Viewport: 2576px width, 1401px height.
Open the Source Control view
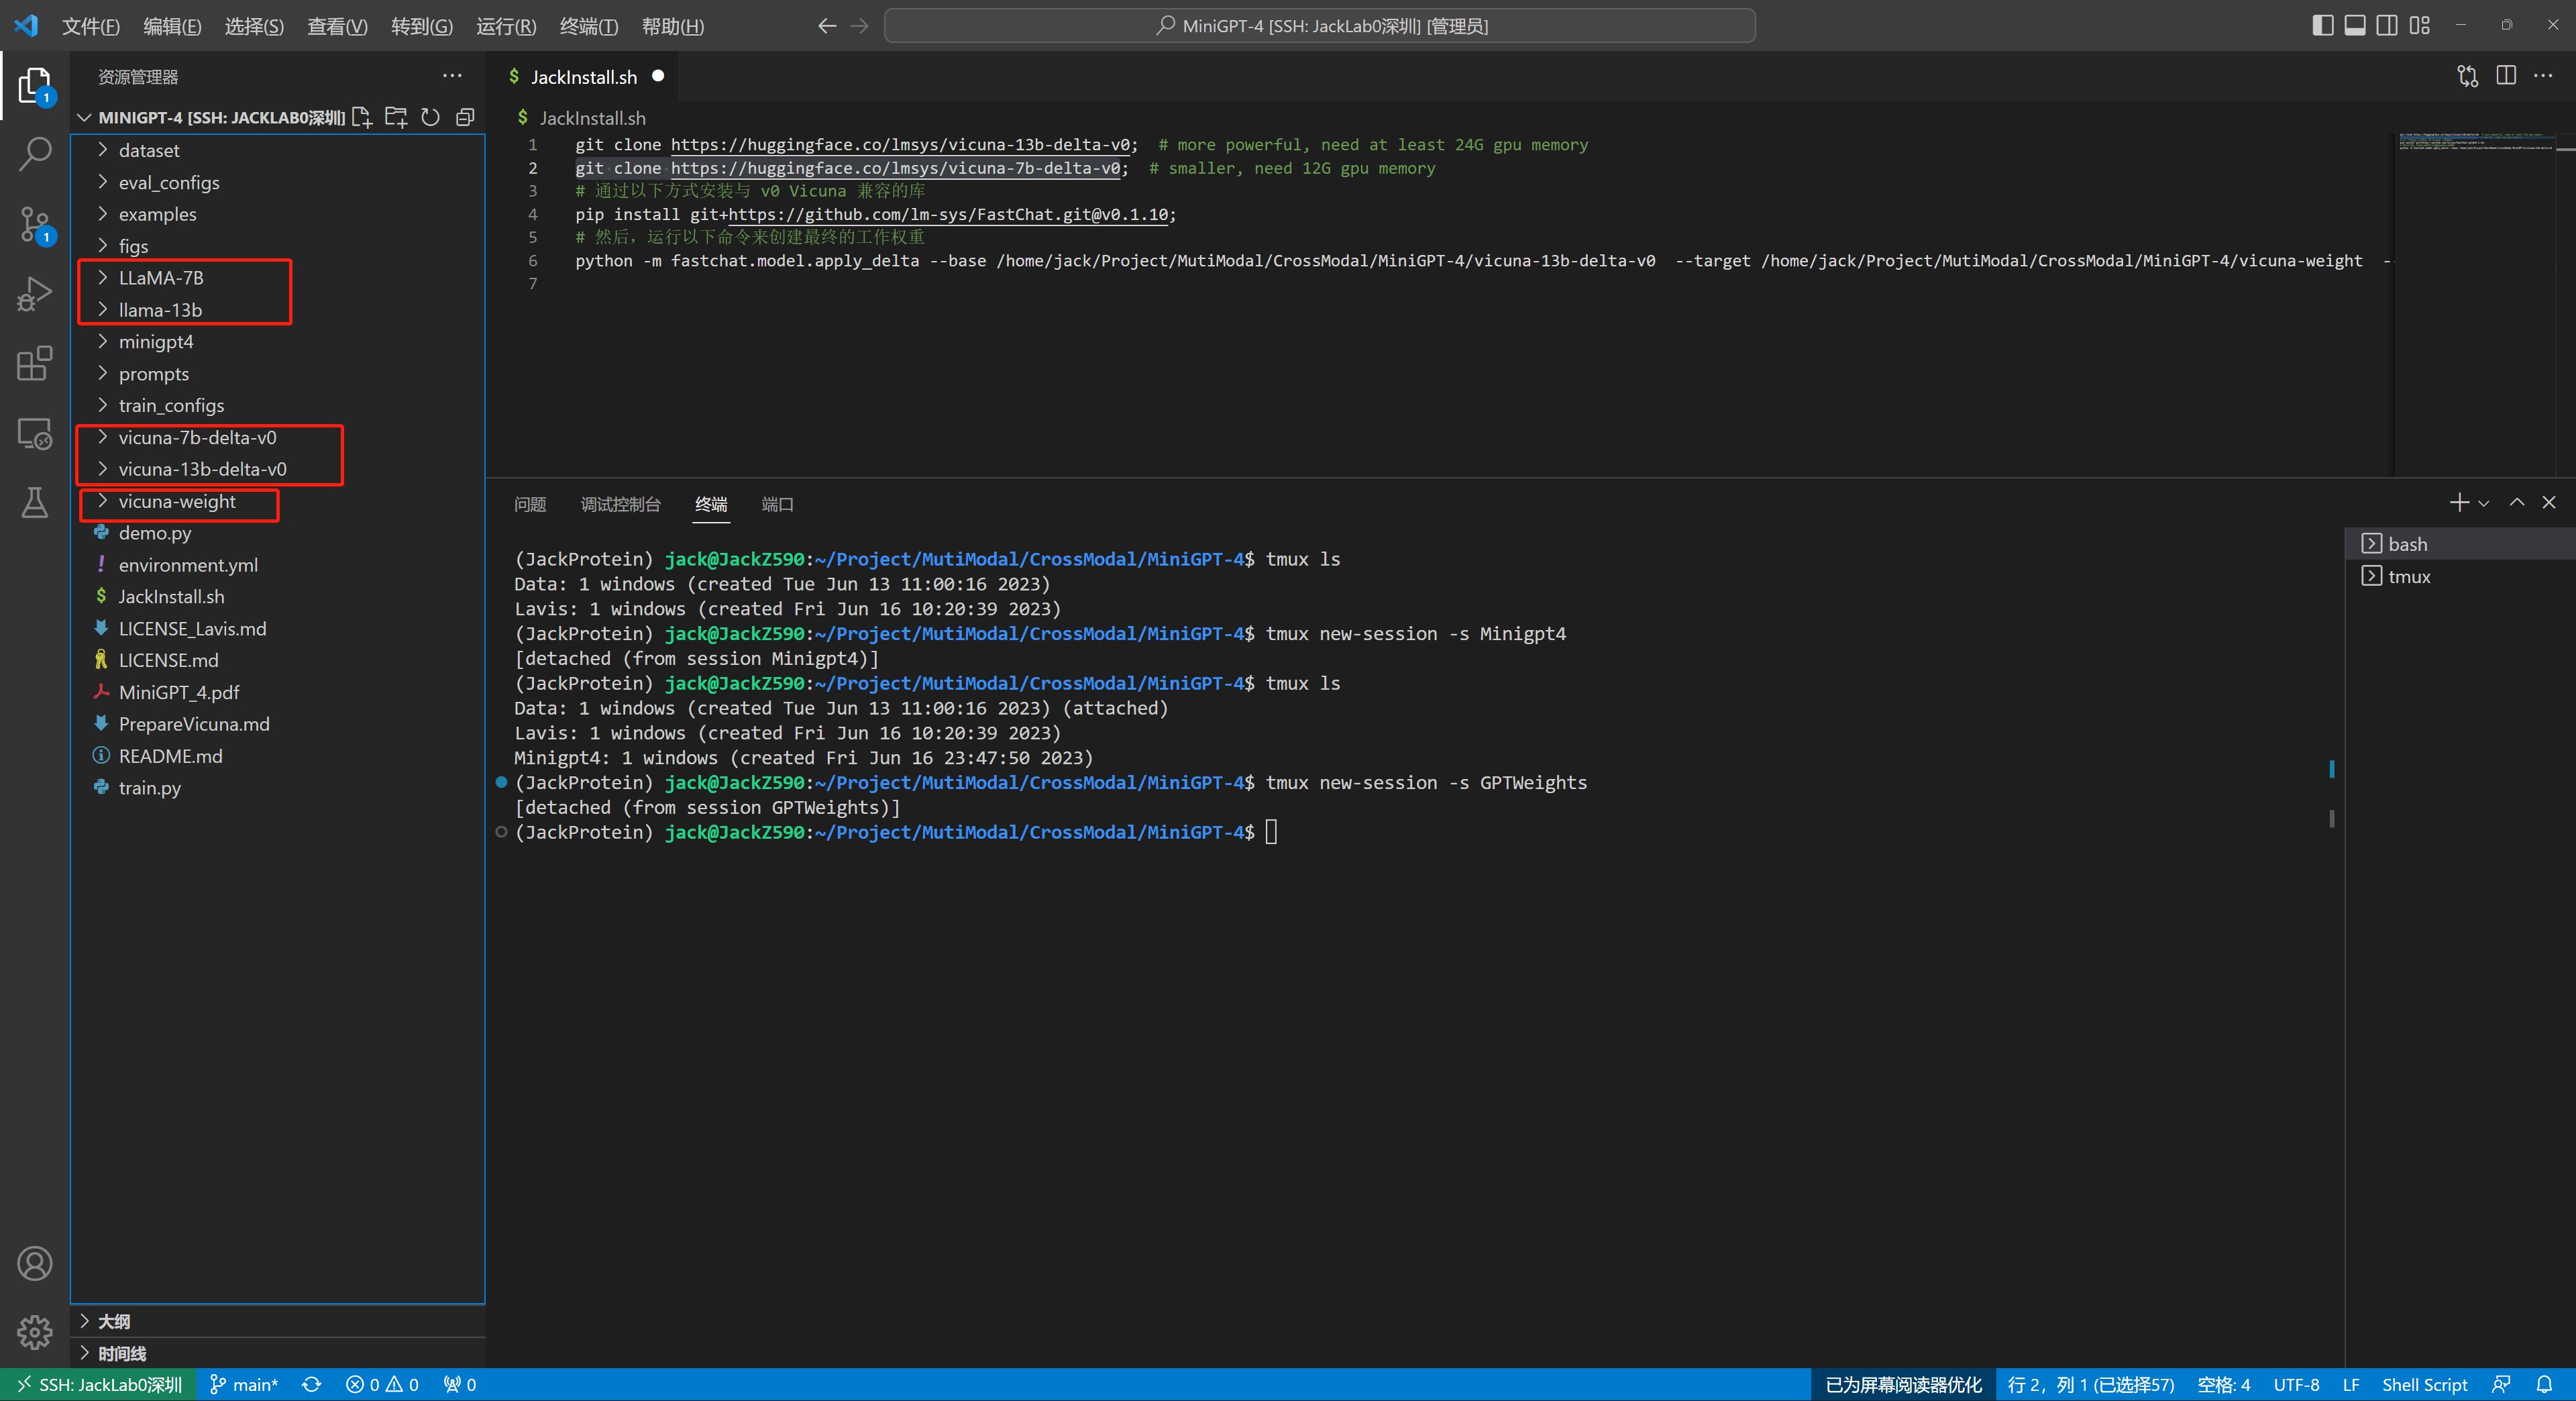point(35,224)
